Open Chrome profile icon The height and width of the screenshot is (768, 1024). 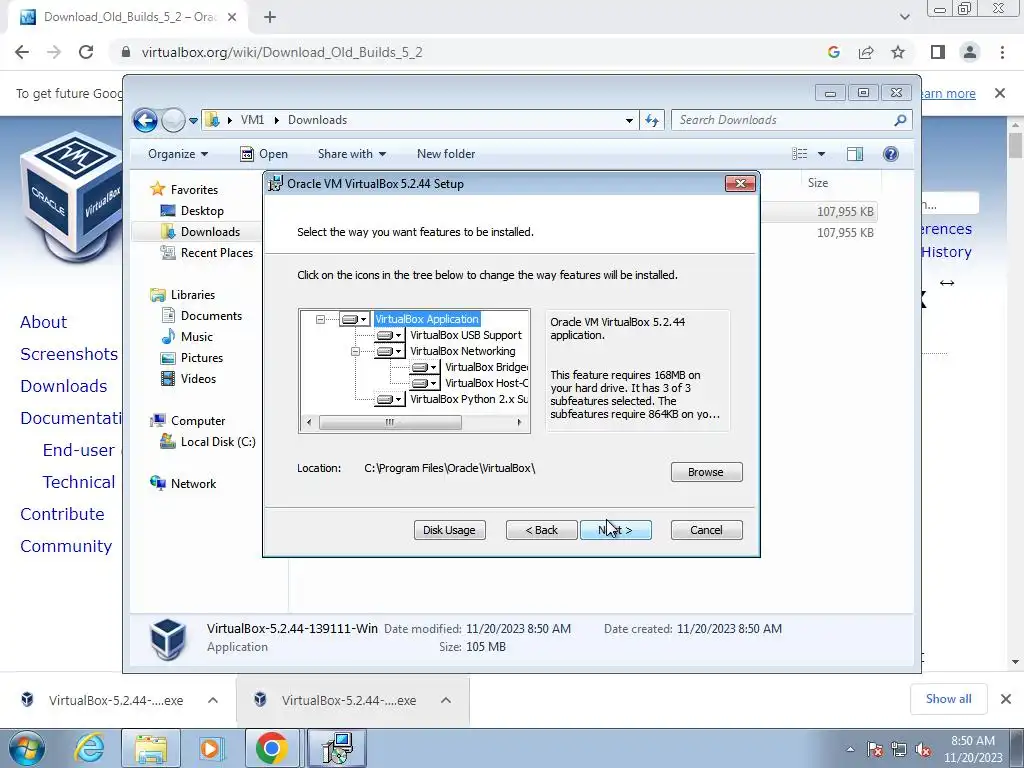[x=970, y=52]
